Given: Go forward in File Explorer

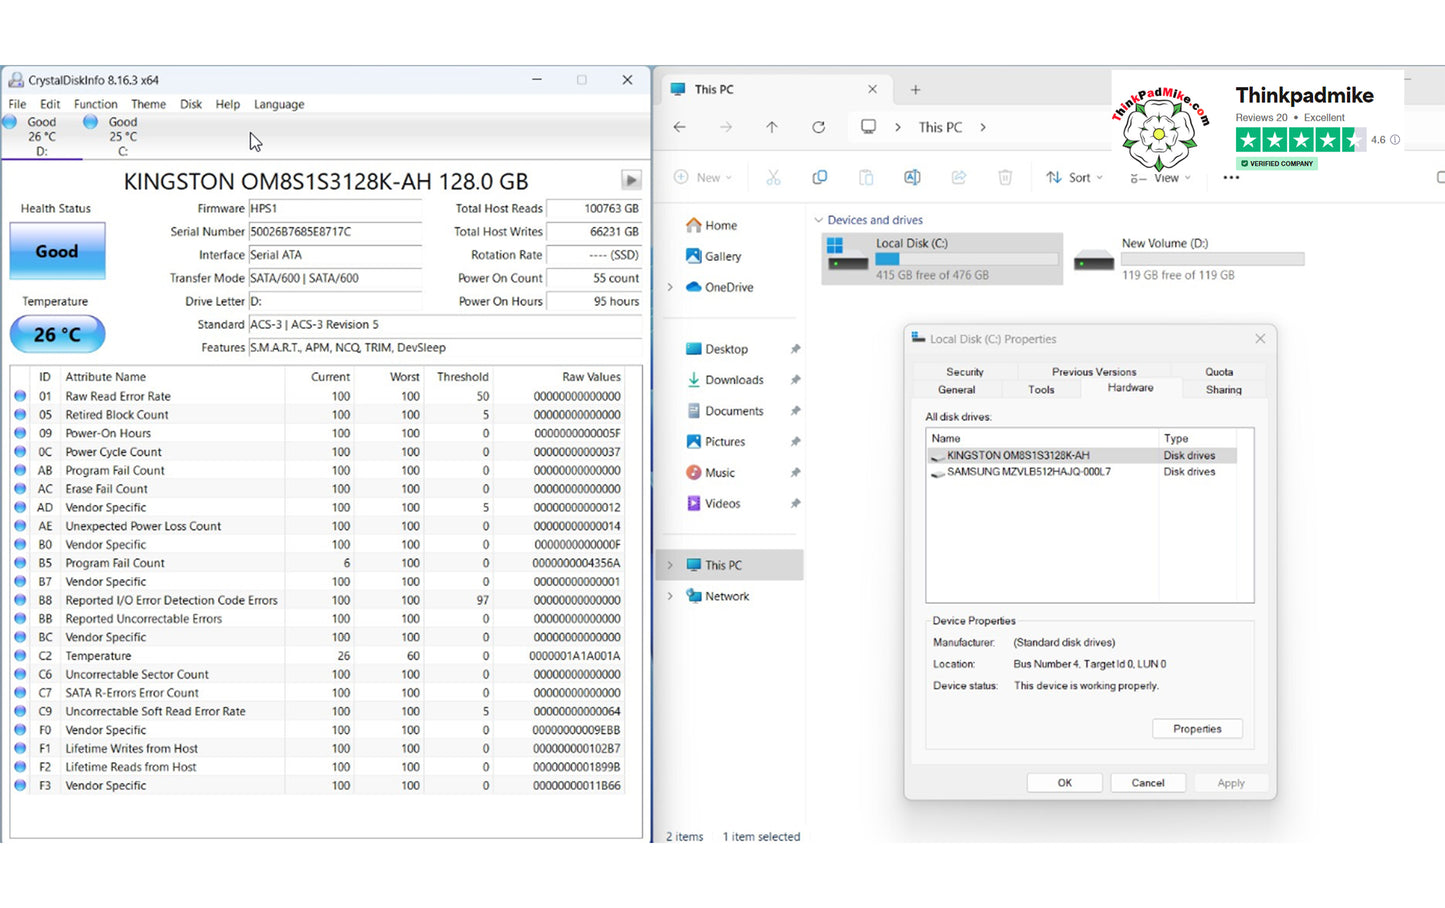Looking at the screenshot, I should [x=726, y=127].
